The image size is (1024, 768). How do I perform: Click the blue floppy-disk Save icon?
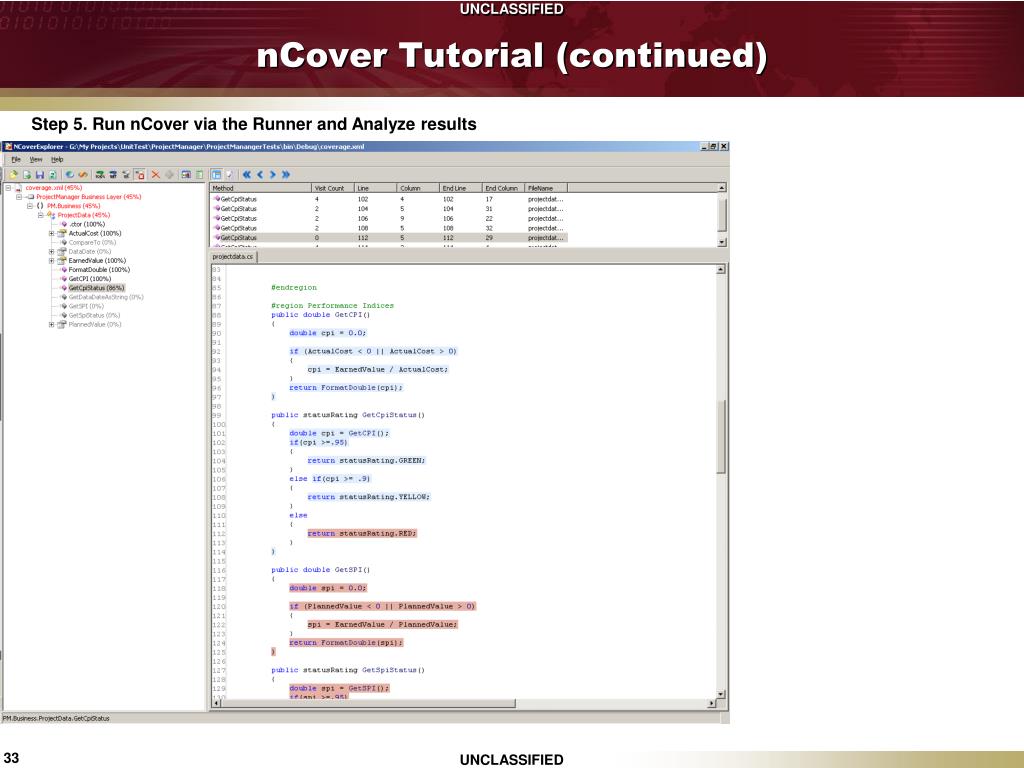click(40, 174)
